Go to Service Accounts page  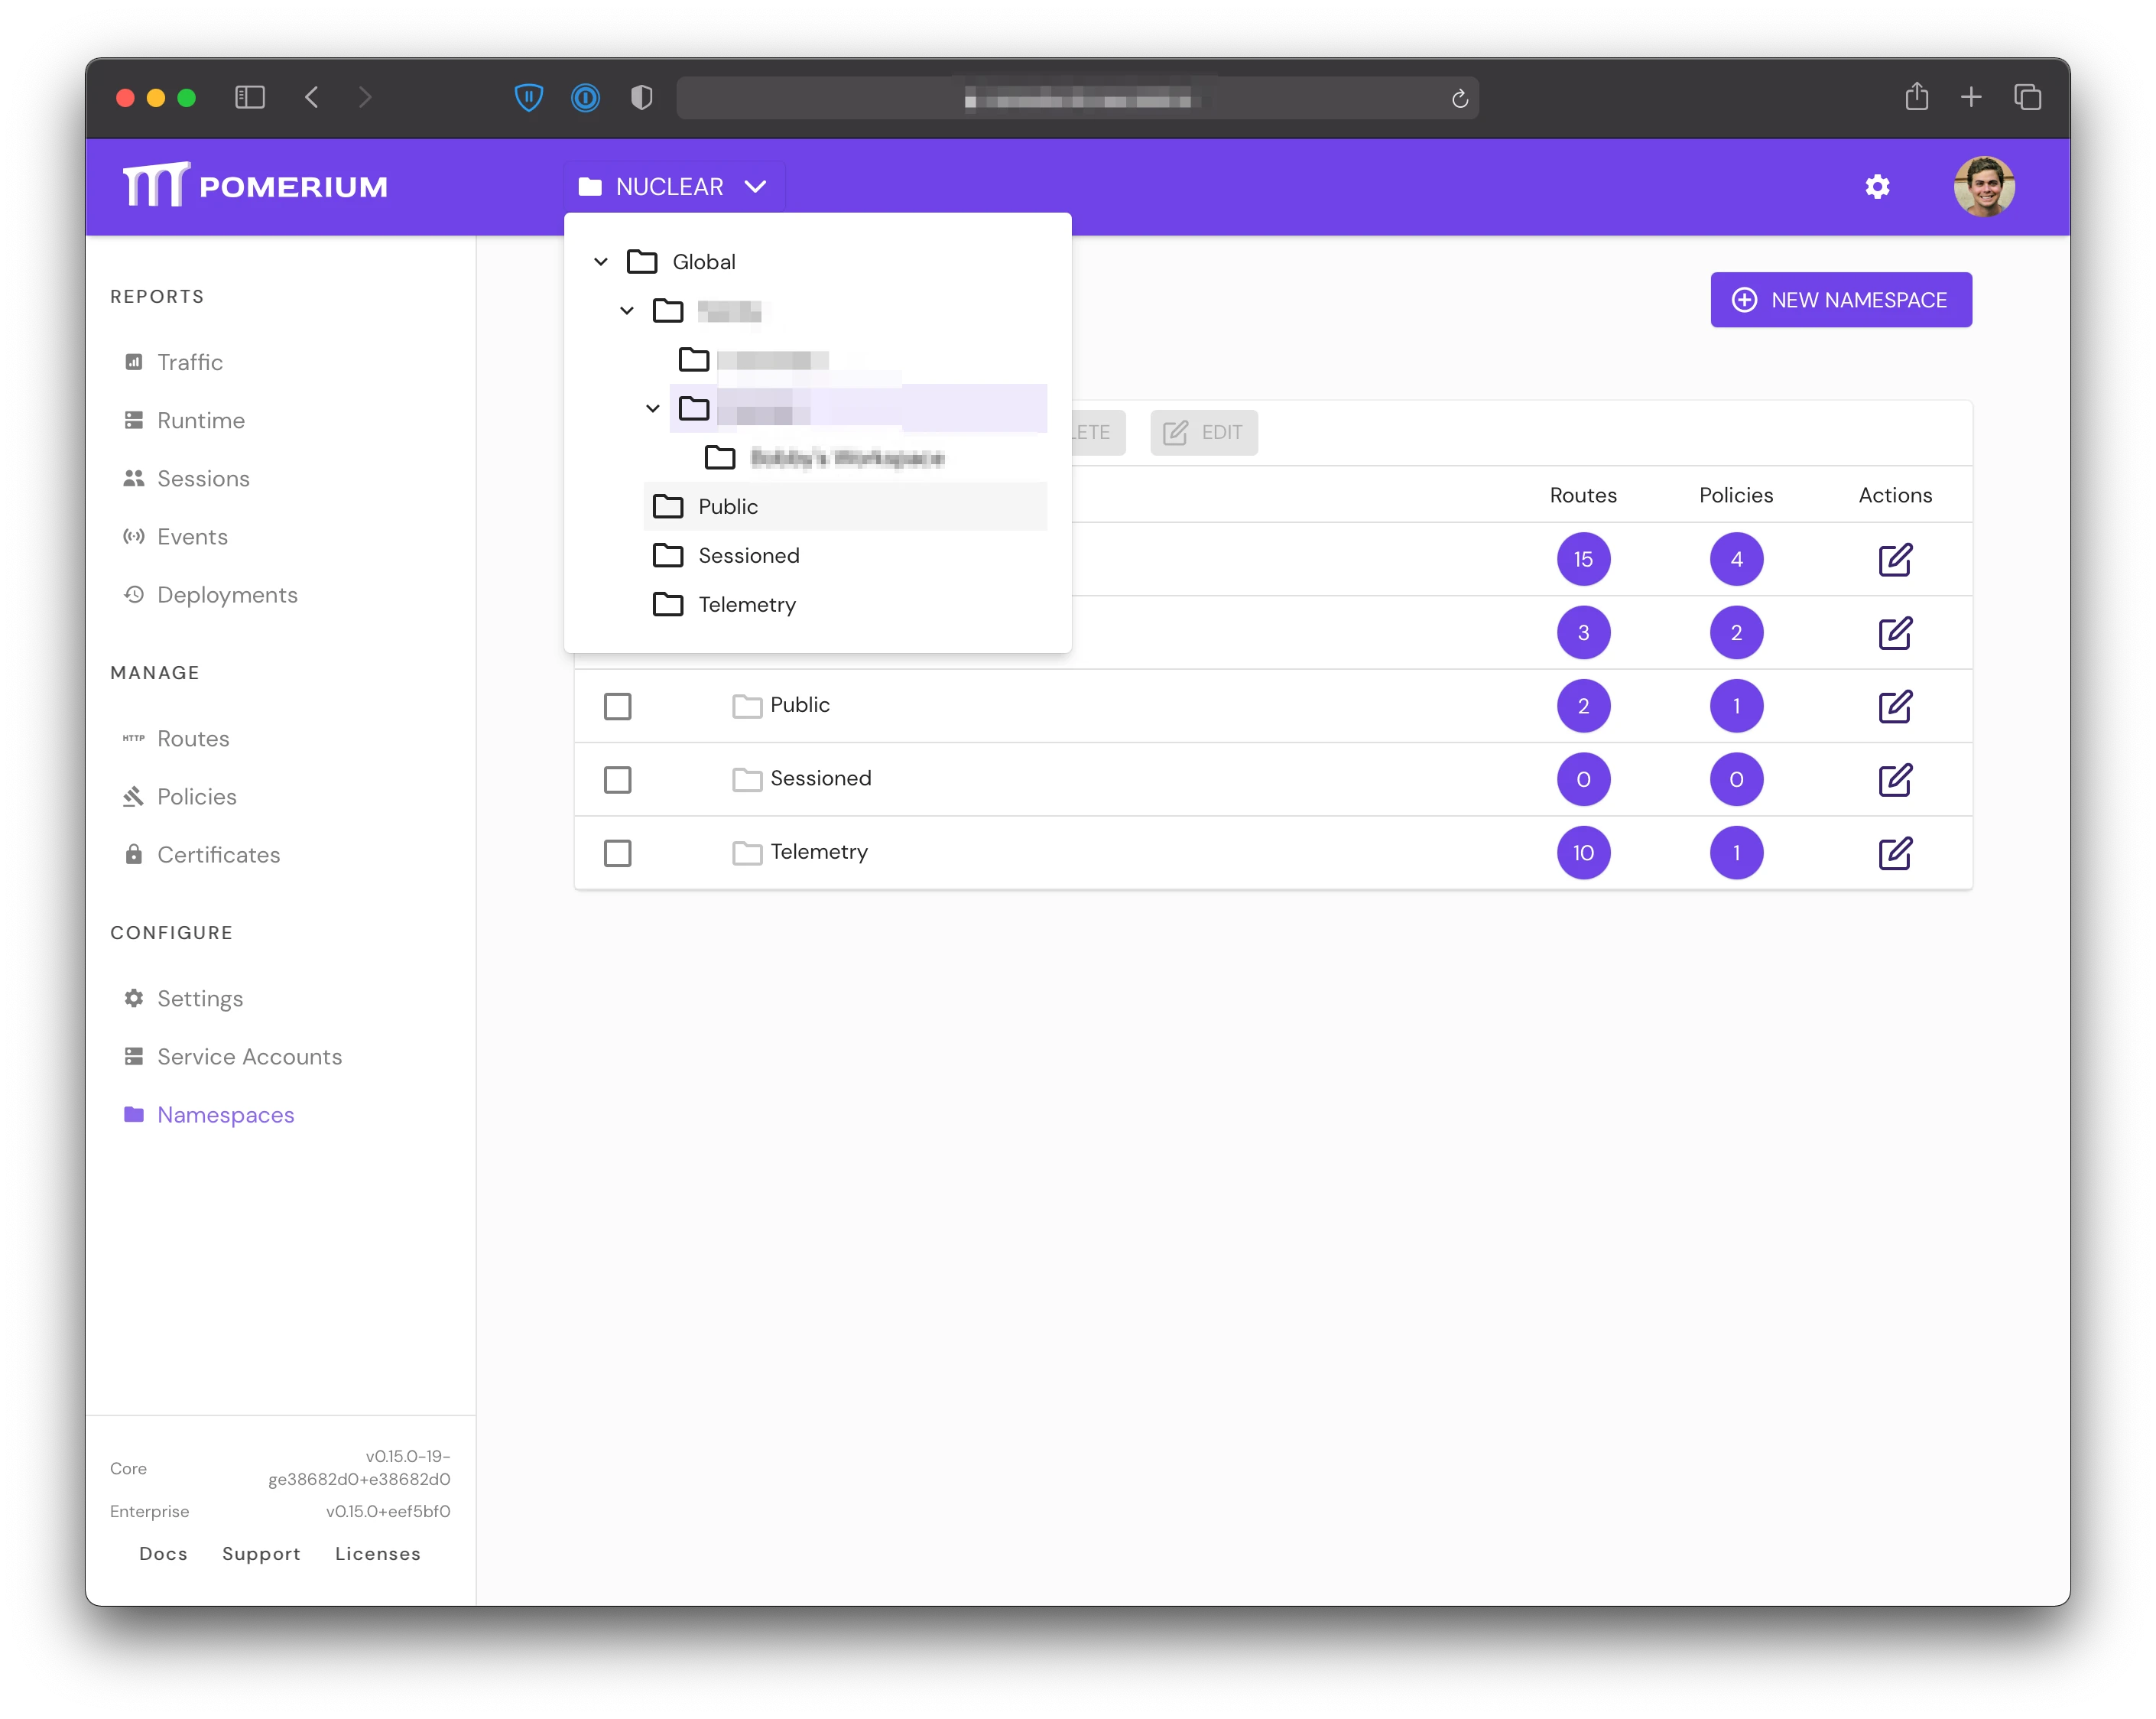(x=249, y=1057)
